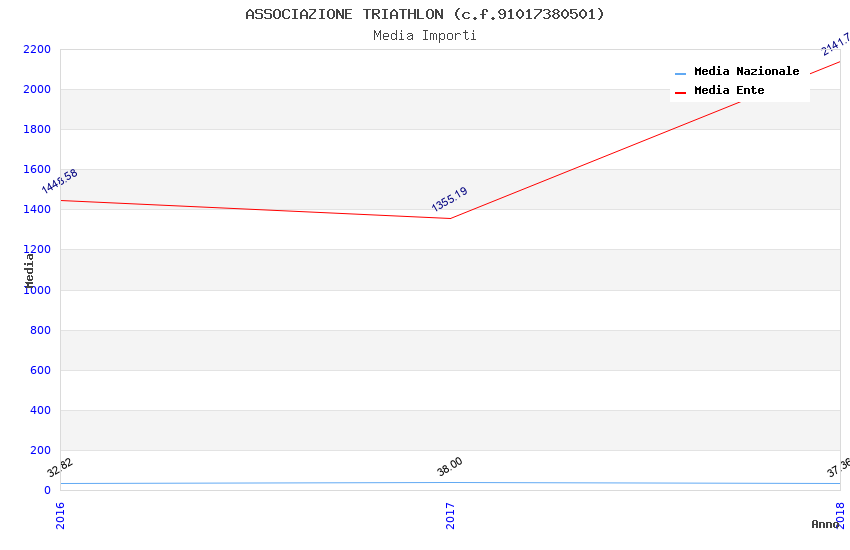Click the 200 y-axis tick label
This screenshot has width=850, height=550.
(x=40, y=450)
